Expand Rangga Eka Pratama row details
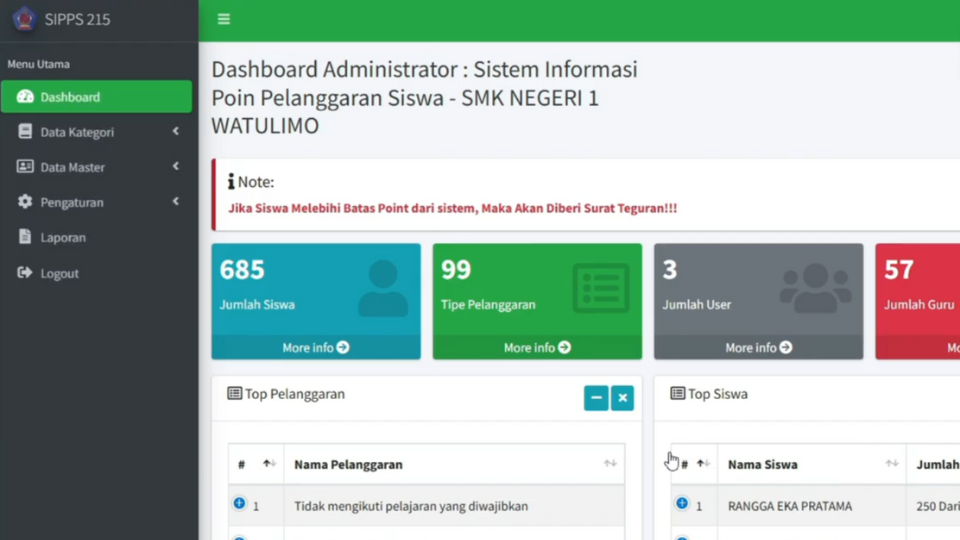 tap(682, 504)
